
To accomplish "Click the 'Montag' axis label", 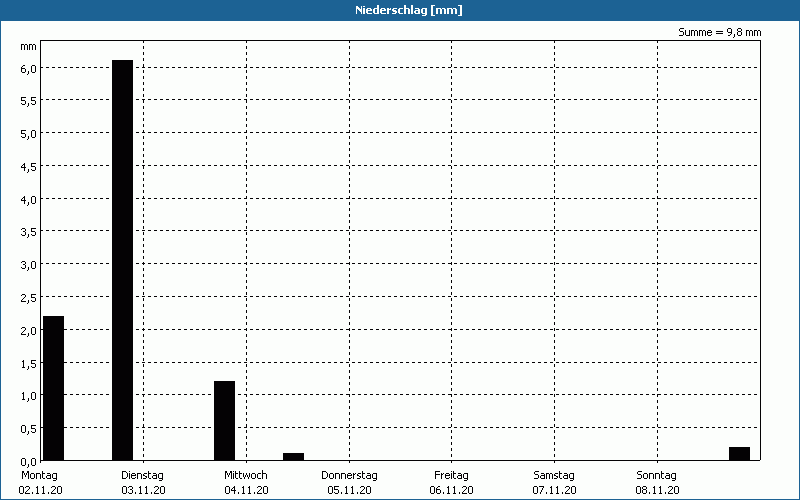I will (40, 475).
